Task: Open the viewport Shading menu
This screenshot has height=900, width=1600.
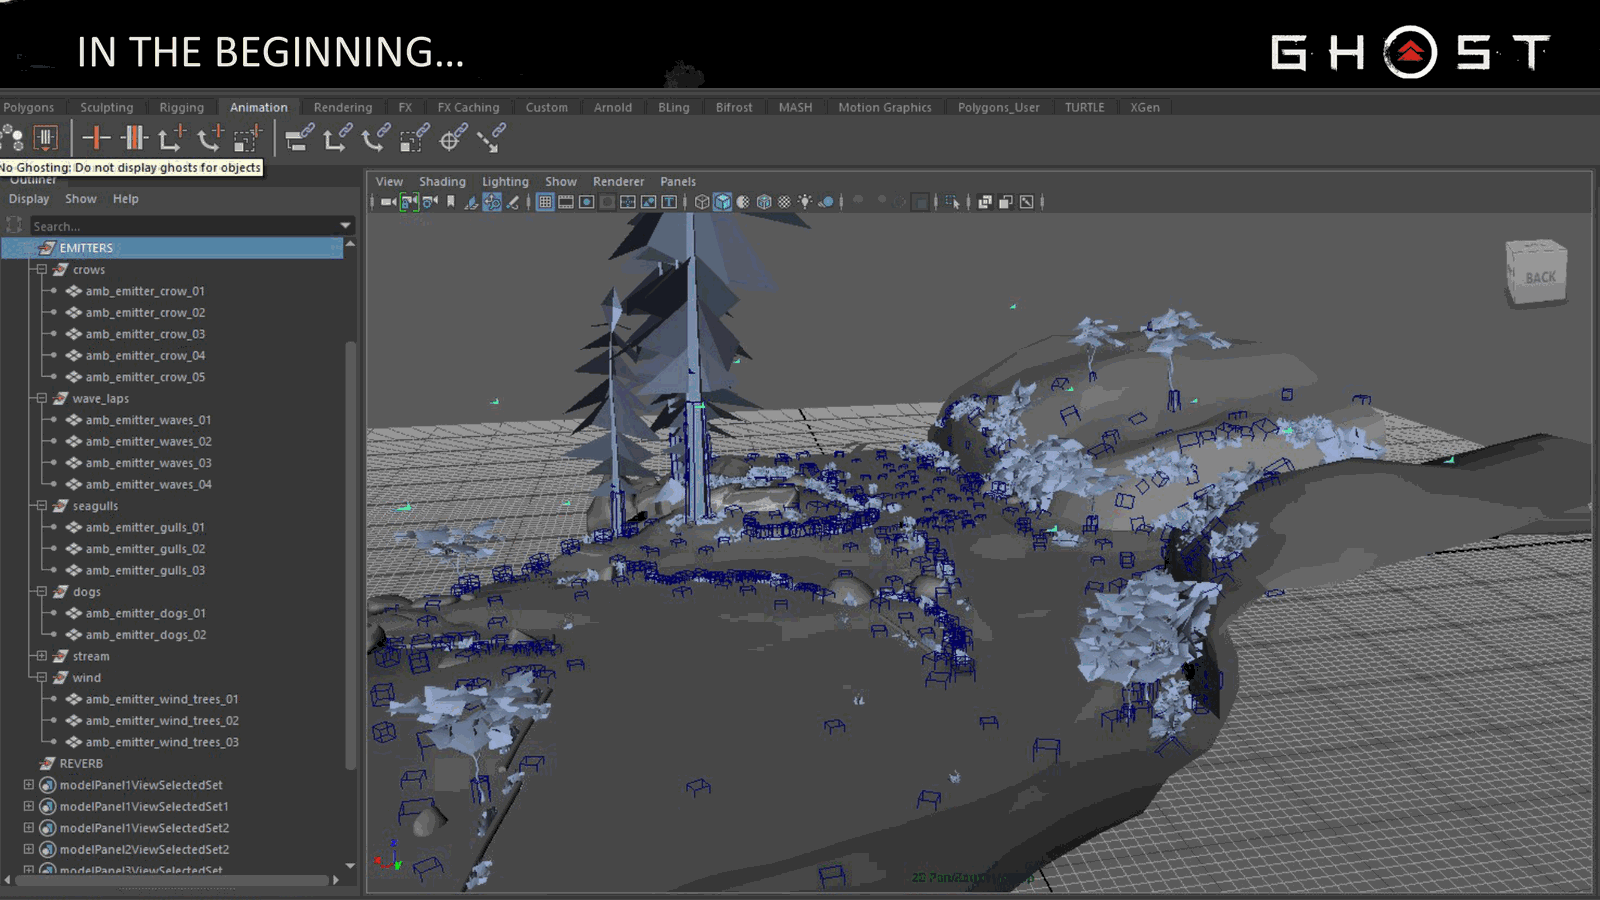Action: (442, 182)
